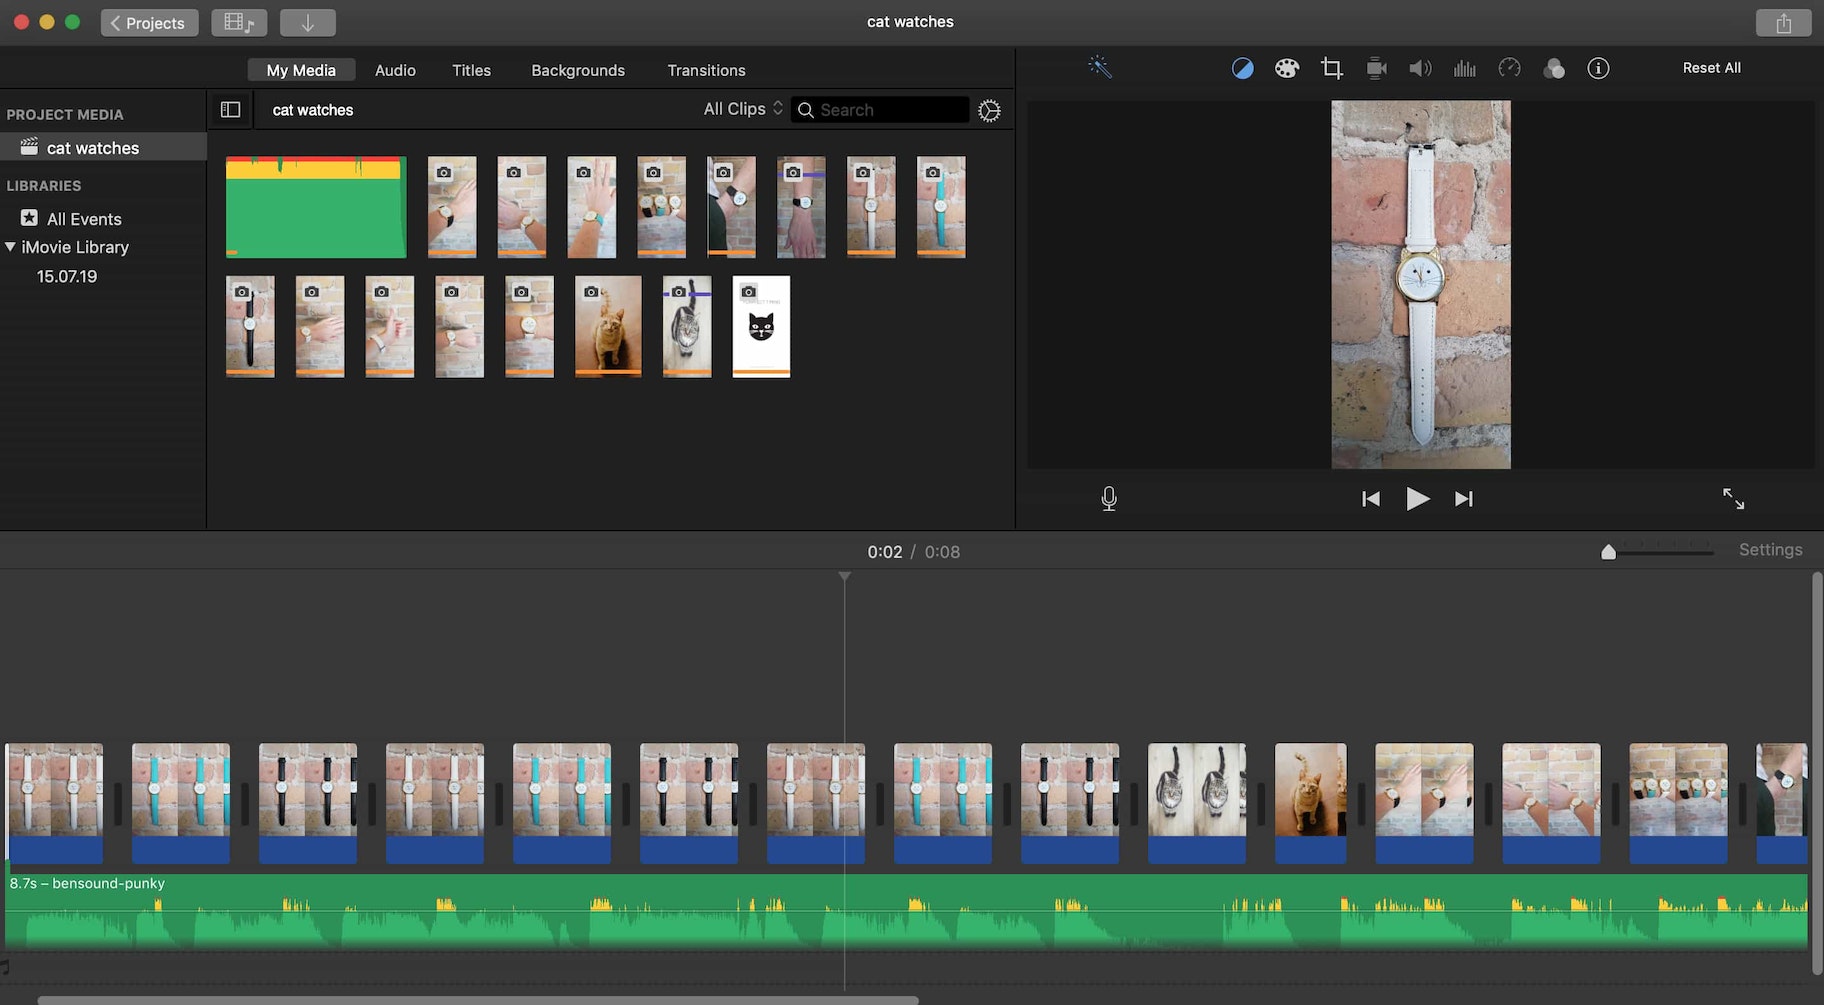1824x1005 pixels.
Task: Open color correction palette tool
Action: click(x=1286, y=68)
